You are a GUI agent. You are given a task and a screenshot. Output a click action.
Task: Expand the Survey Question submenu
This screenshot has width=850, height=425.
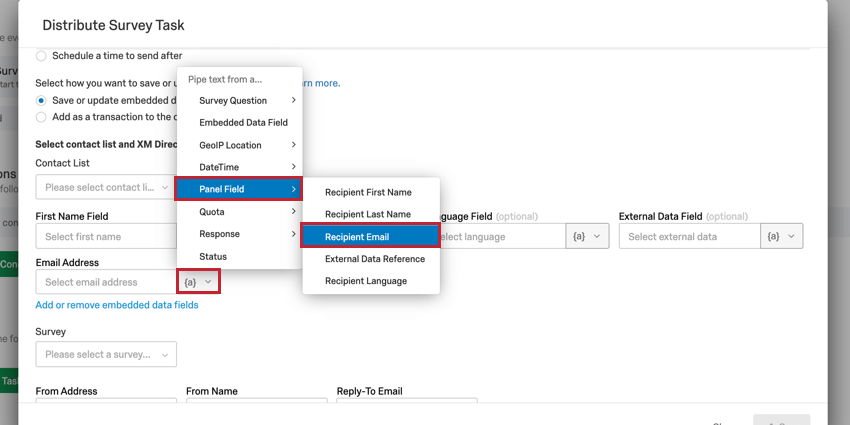pos(240,100)
